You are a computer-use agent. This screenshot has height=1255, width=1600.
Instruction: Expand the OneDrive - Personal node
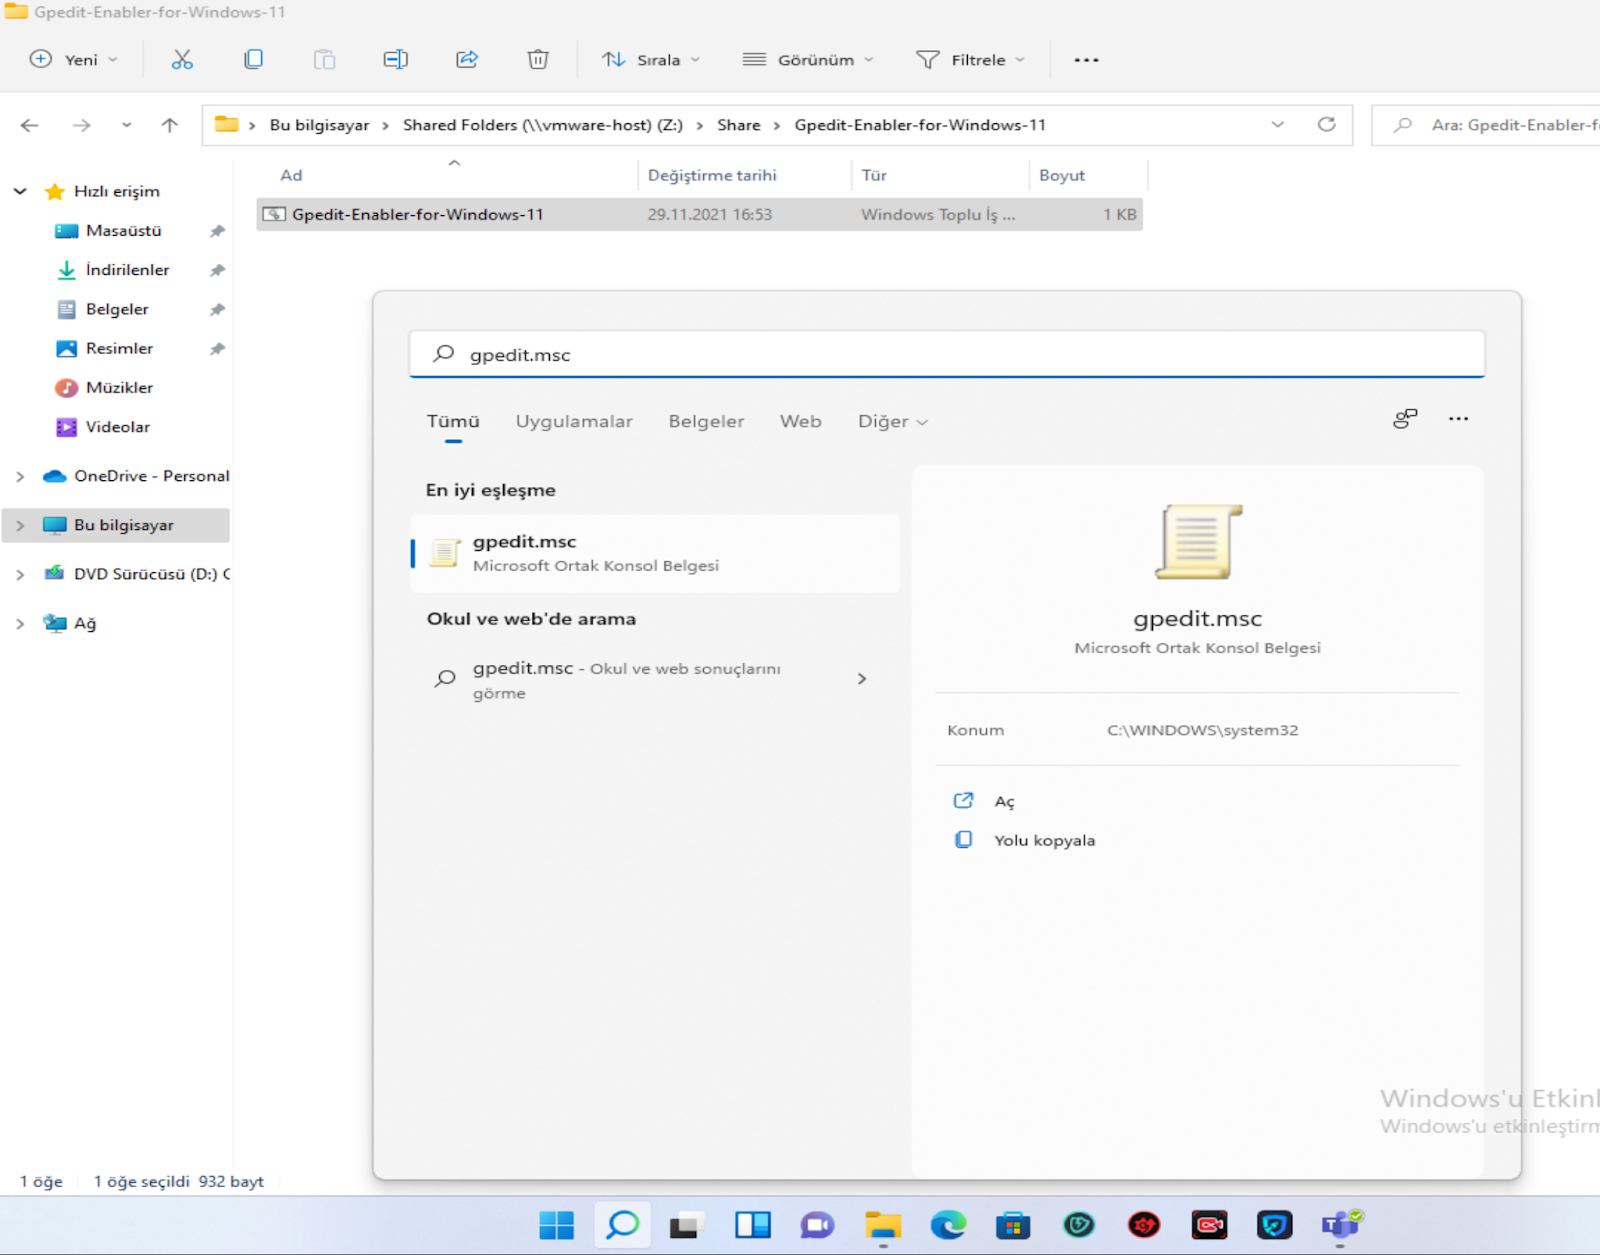click(20, 476)
